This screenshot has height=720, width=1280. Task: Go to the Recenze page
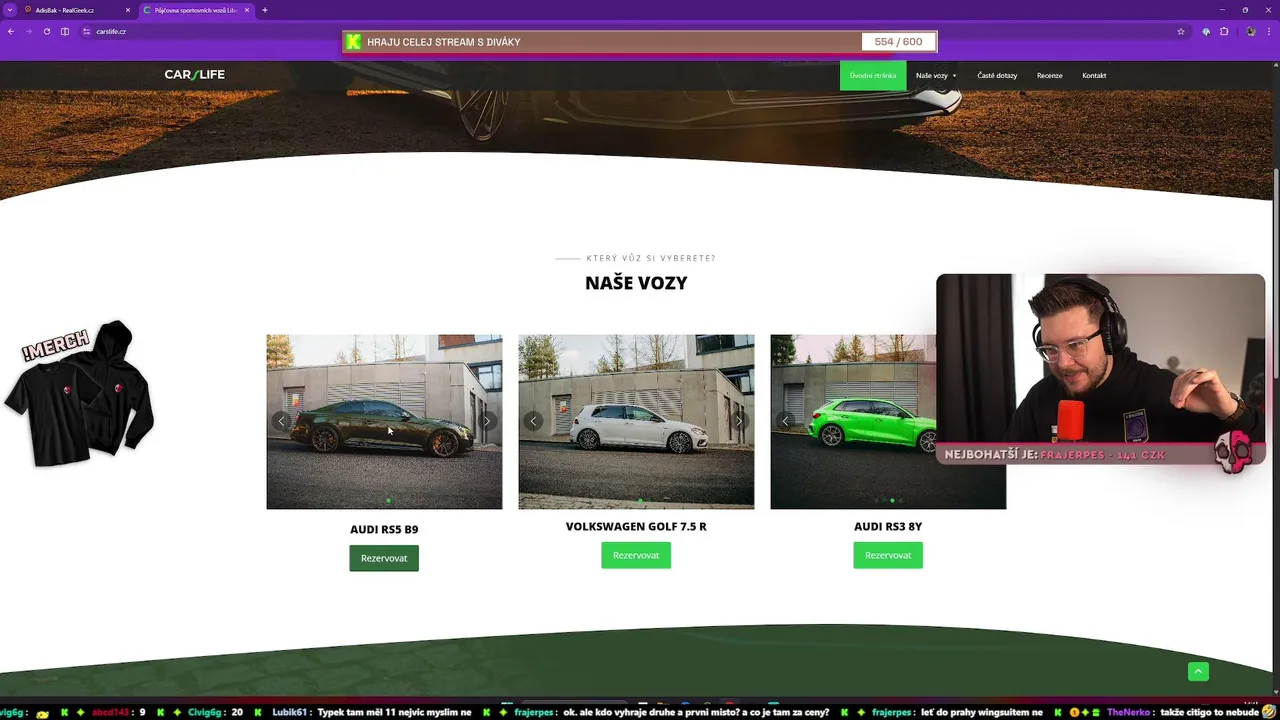click(1050, 75)
